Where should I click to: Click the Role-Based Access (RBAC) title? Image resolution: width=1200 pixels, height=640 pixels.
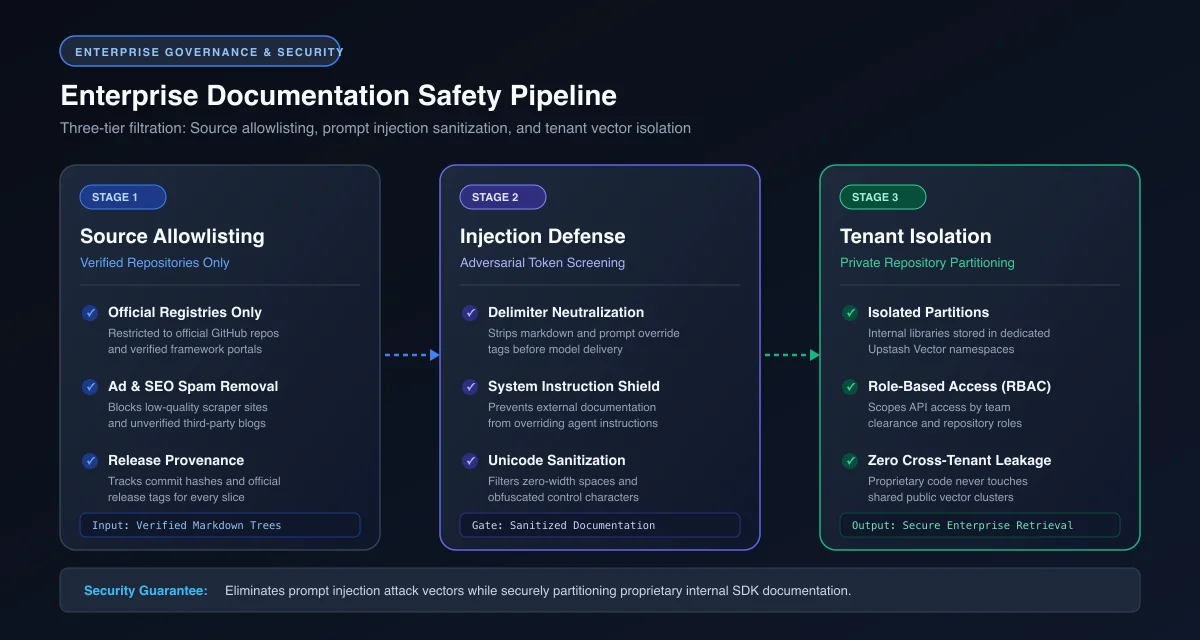tap(959, 386)
